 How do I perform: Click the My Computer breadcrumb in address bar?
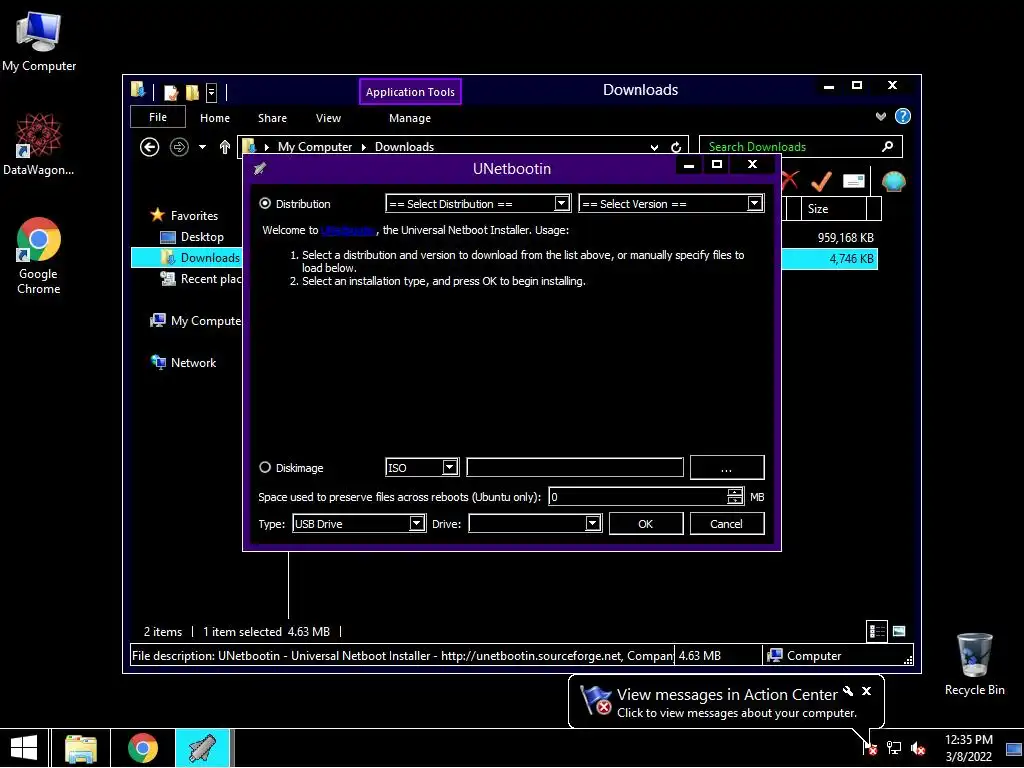[x=315, y=147]
